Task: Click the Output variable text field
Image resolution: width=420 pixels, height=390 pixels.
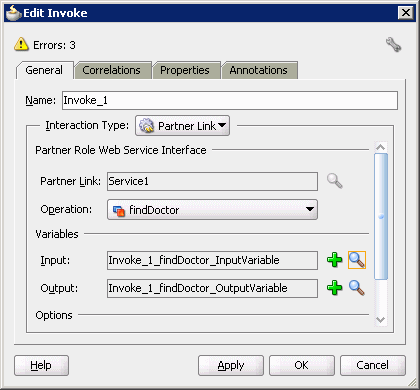Action: click(x=212, y=288)
